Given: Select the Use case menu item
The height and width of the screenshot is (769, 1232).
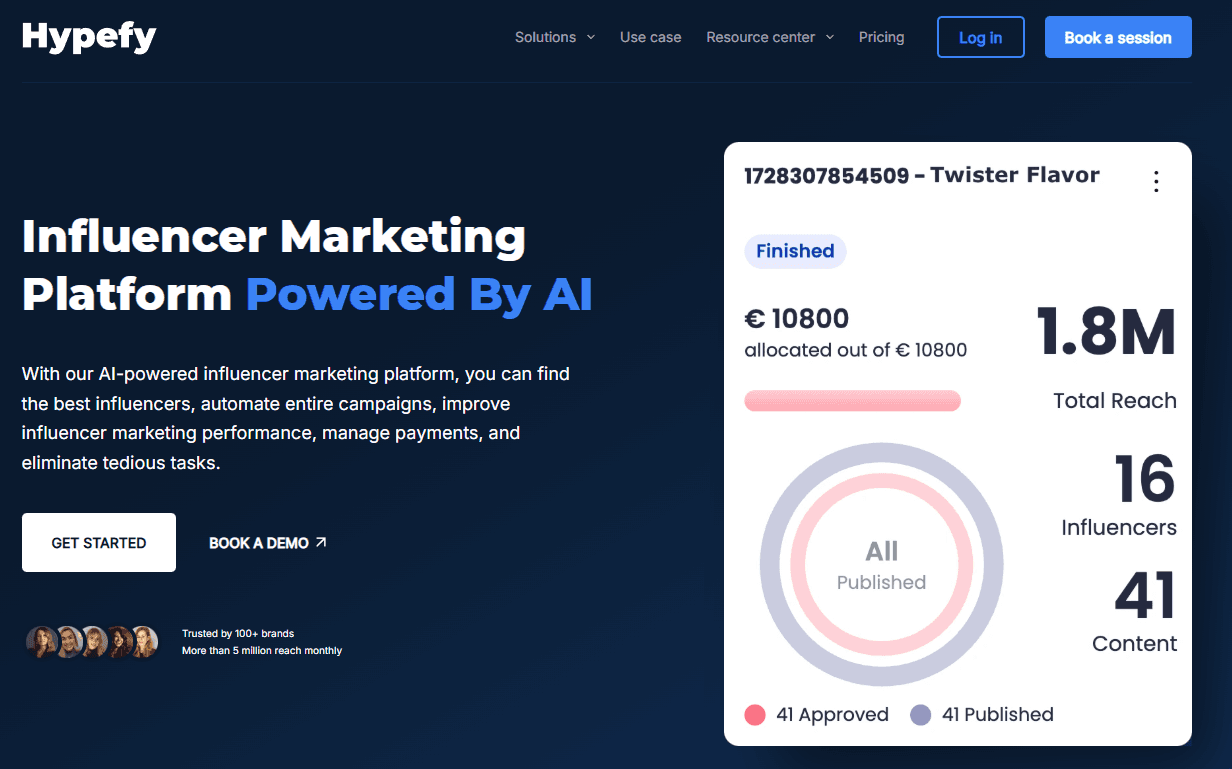Looking at the screenshot, I should click(x=650, y=36).
